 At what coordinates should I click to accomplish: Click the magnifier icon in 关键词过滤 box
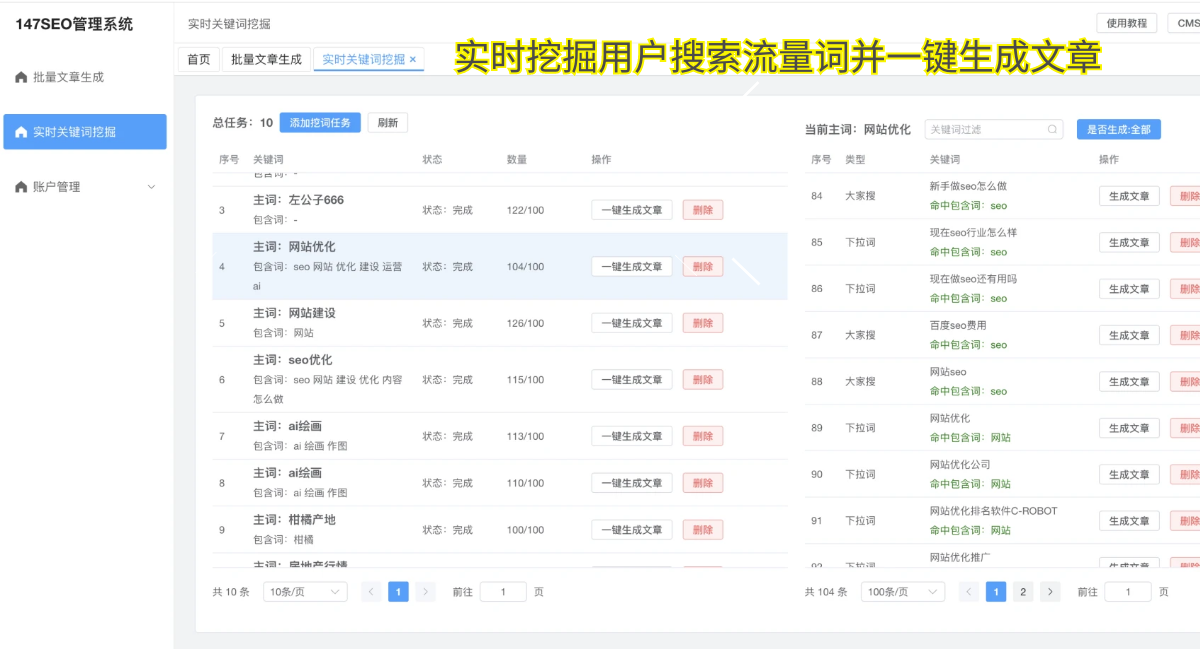pos(1051,129)
